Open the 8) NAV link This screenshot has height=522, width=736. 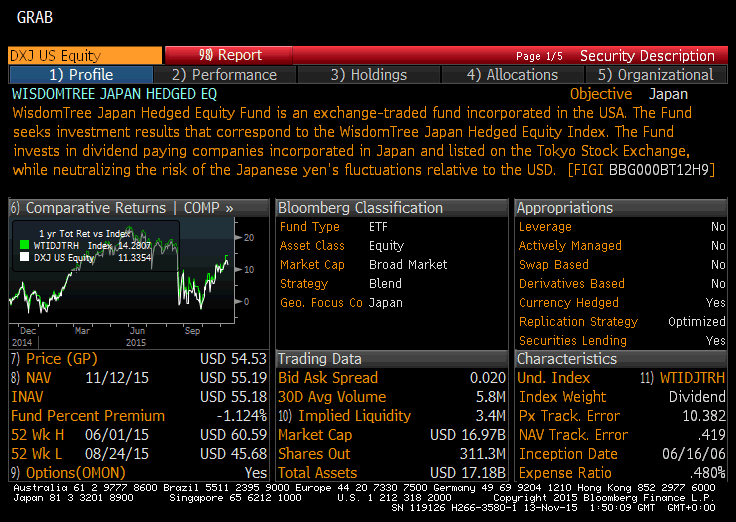pyautogui.click(x=31, y=378)
